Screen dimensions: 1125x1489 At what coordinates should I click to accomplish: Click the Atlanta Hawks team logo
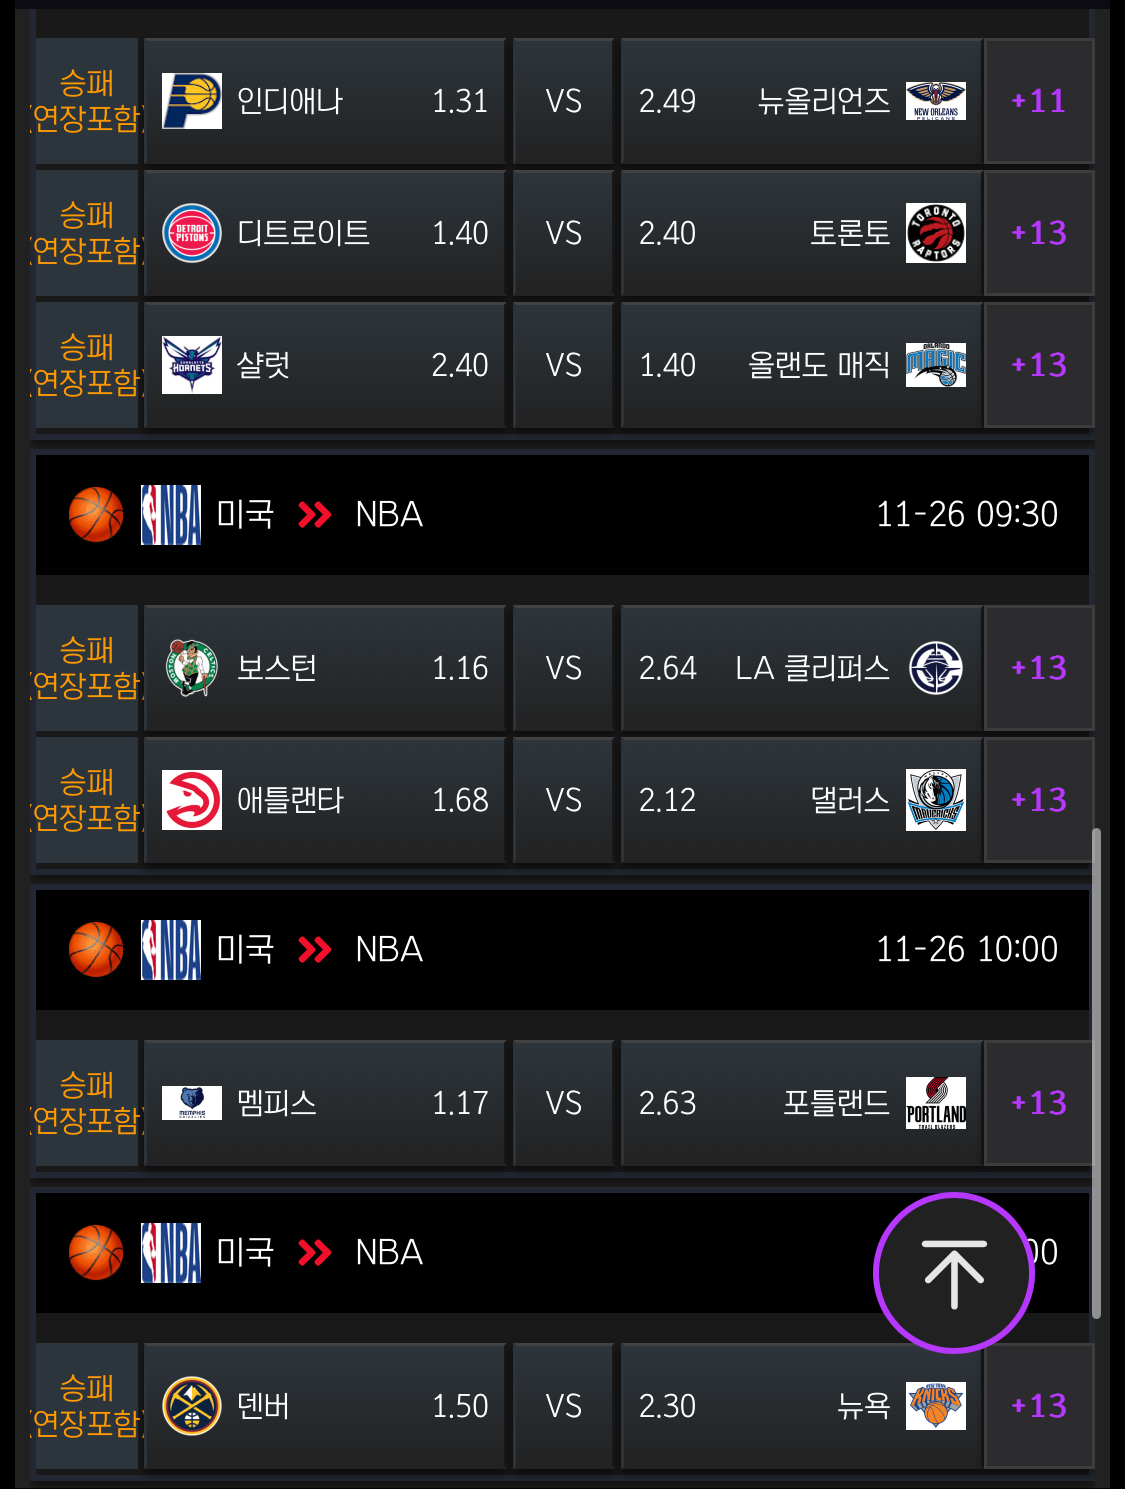pyautogui.click(x=192, y=800)
